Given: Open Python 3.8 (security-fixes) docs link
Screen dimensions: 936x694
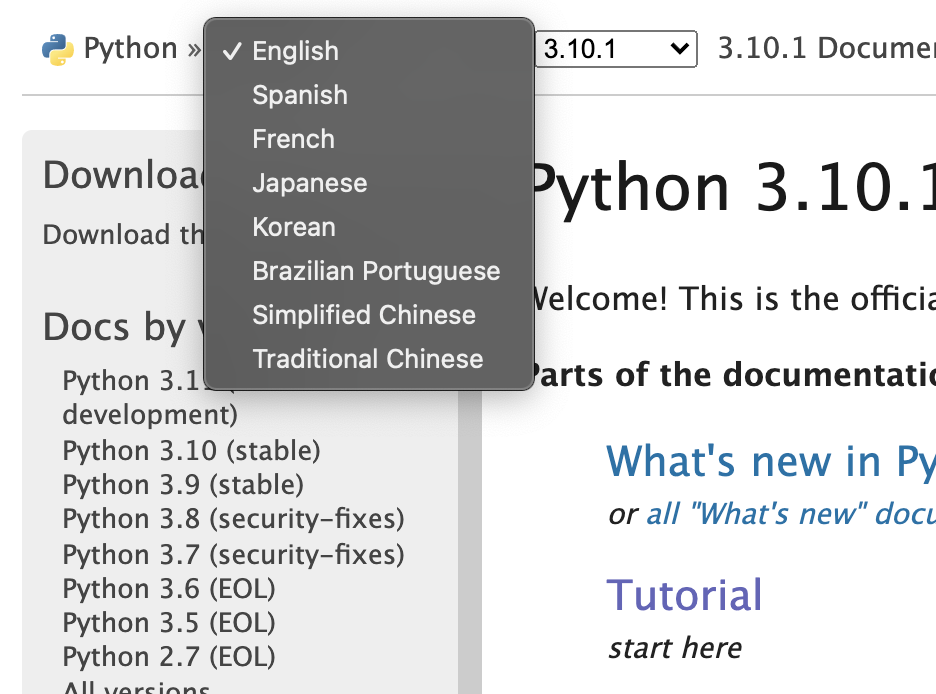Looking at the screenshot, I should (233, 519).
